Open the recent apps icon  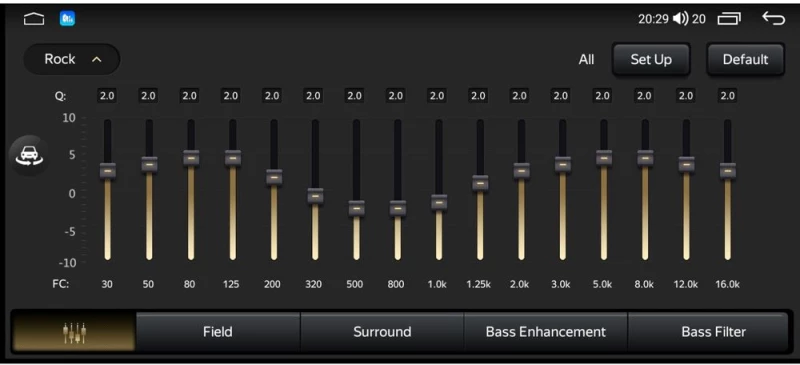pyautogui.click(x=729, y=19)
